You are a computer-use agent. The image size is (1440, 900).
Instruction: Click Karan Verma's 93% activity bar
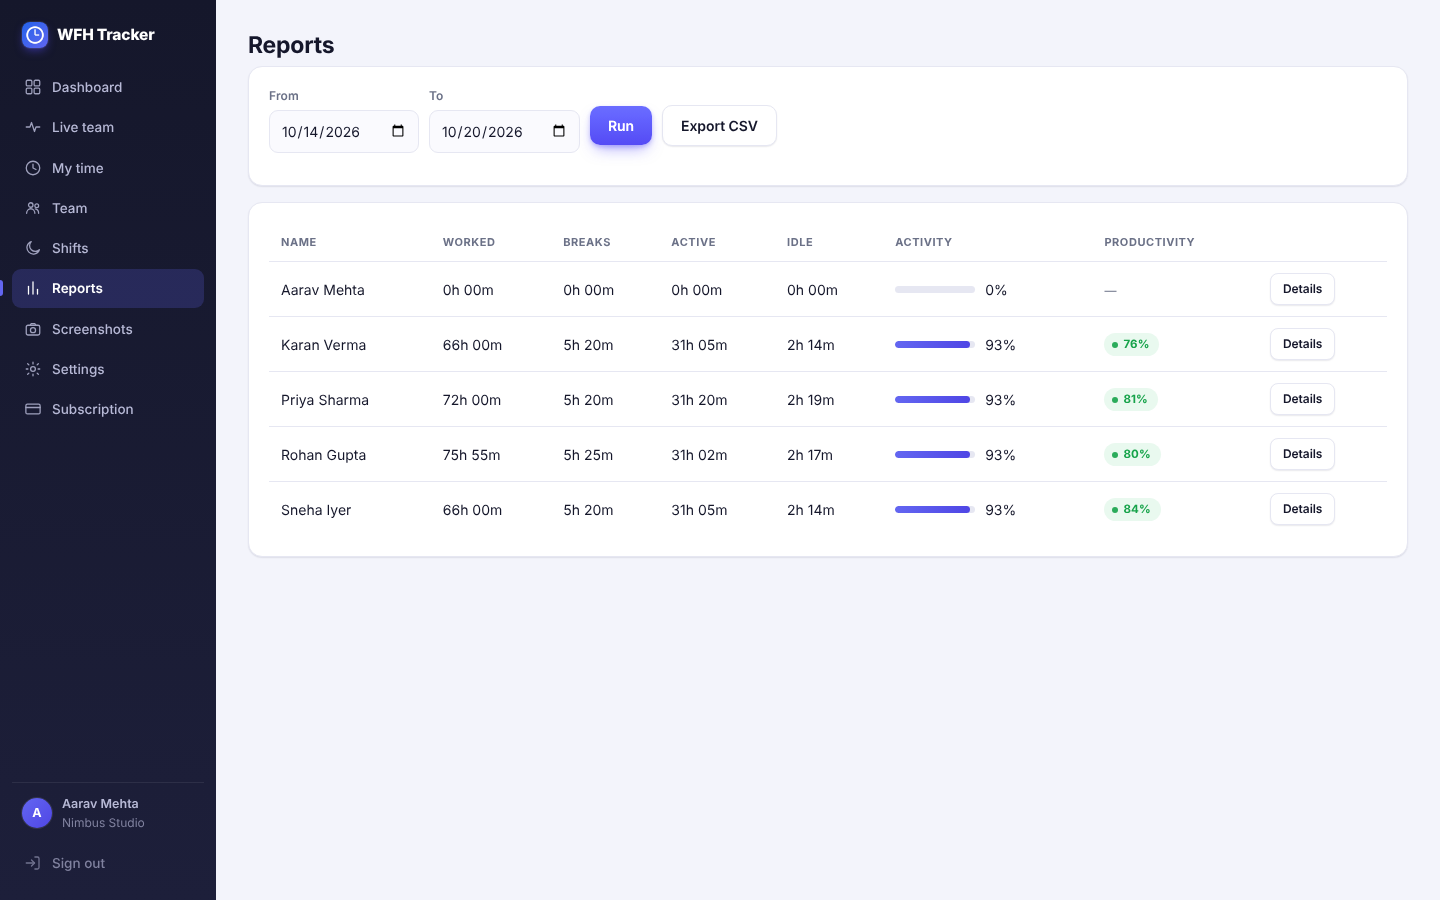point(935,345)
